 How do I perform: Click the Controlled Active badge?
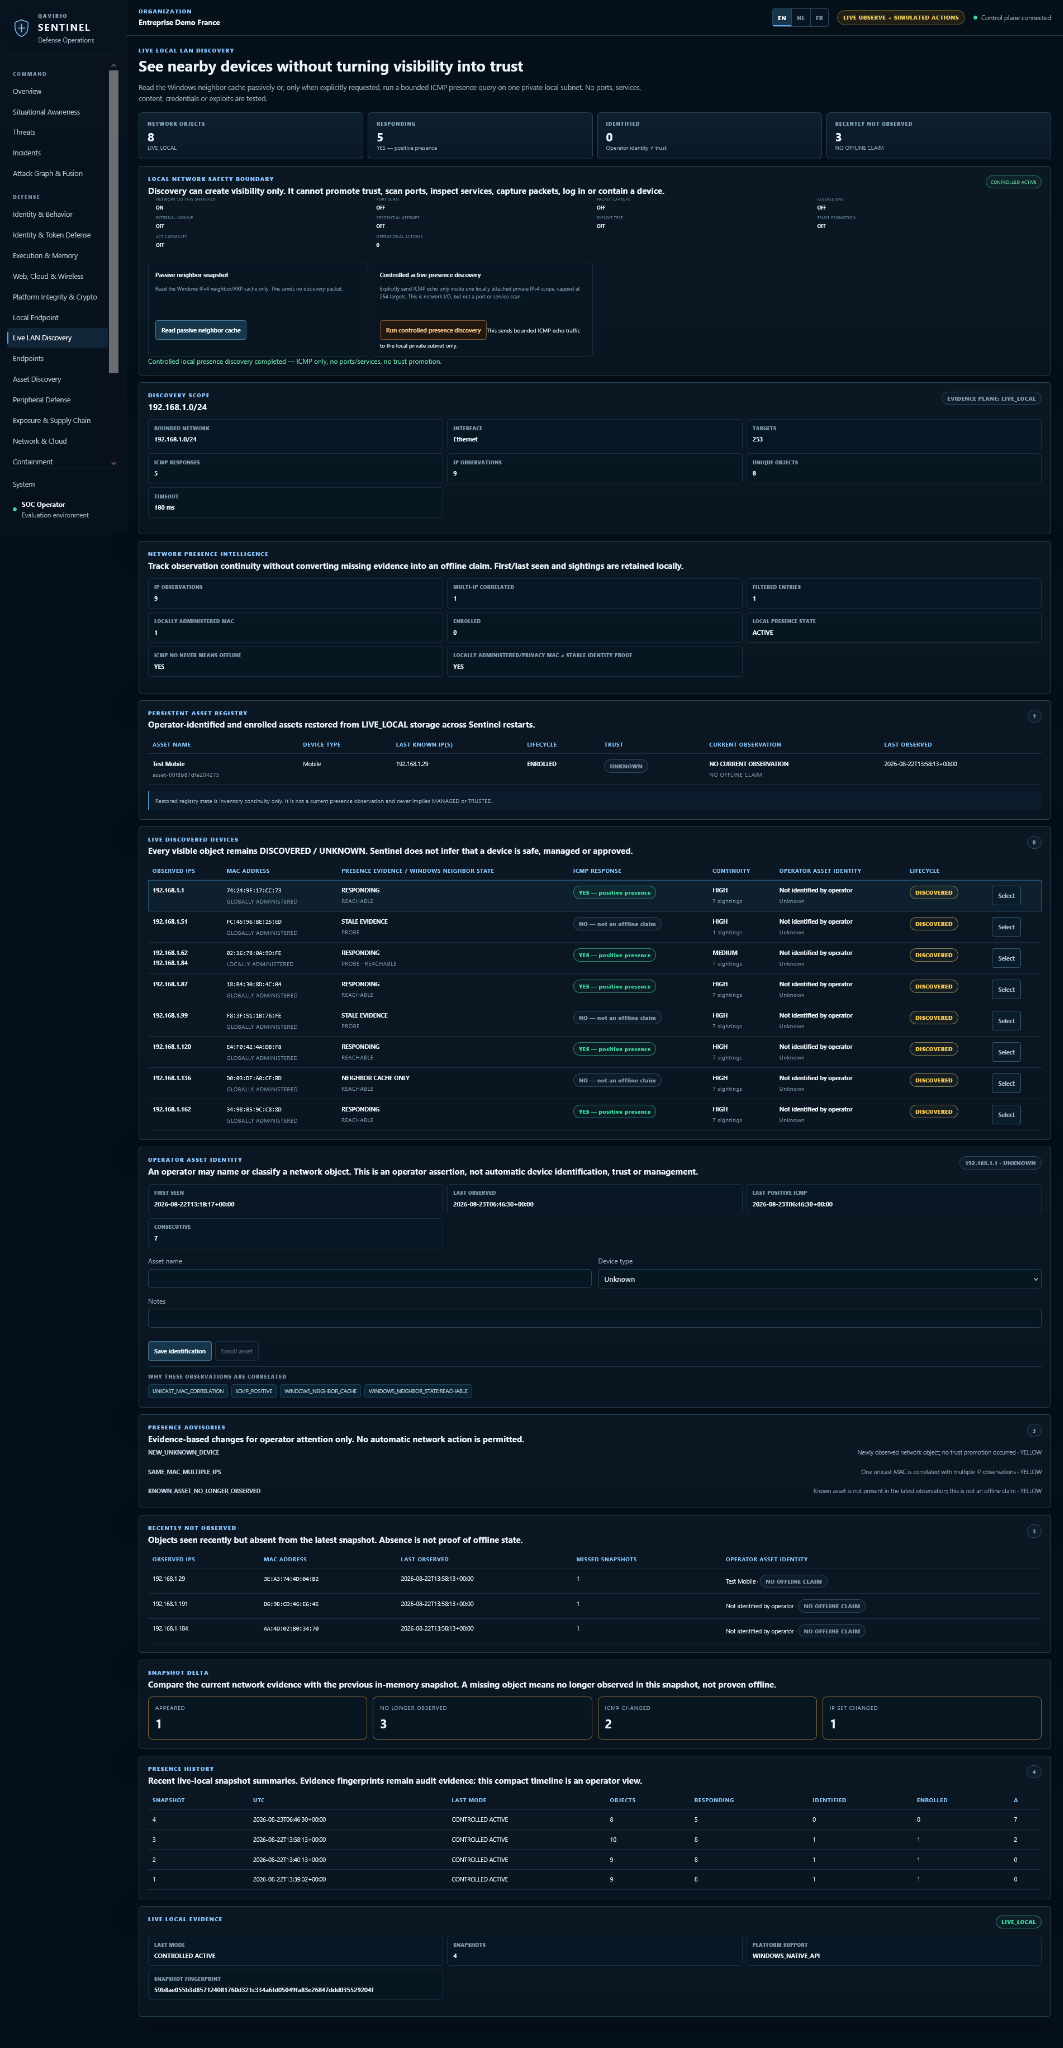click(1014, 182)
